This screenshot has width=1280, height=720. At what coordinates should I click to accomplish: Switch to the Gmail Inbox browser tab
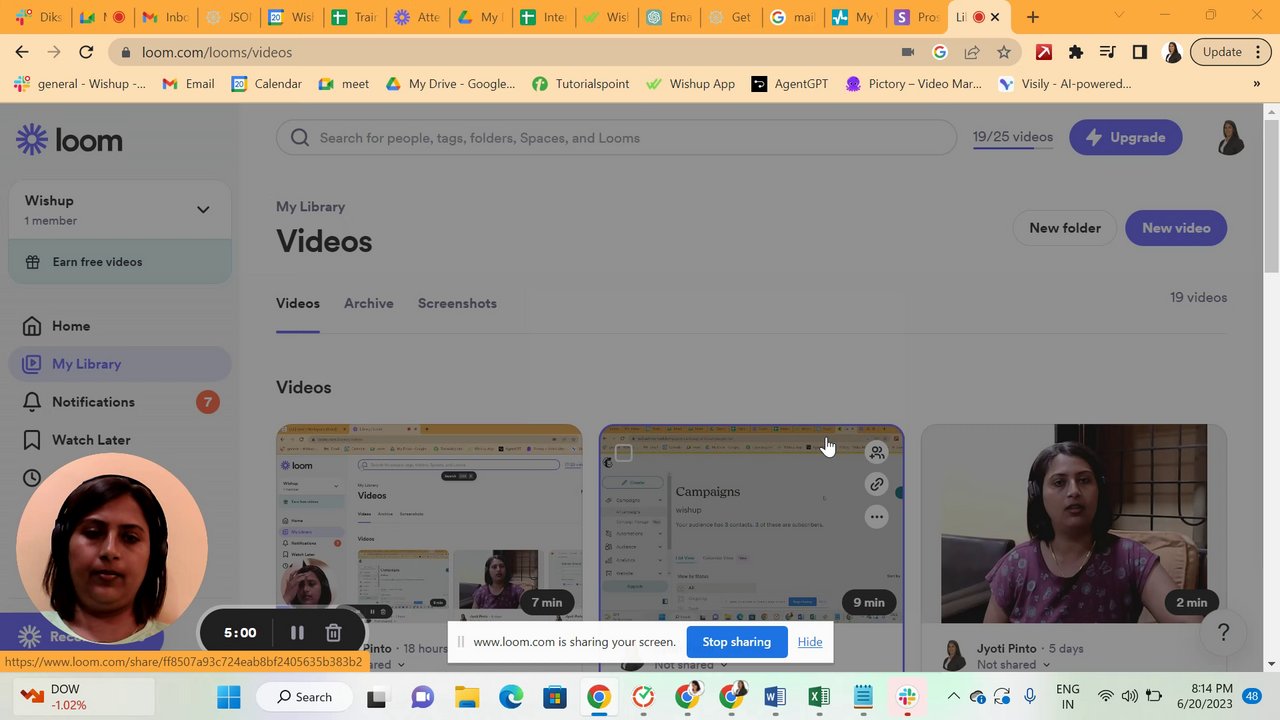tap(164, 17)
